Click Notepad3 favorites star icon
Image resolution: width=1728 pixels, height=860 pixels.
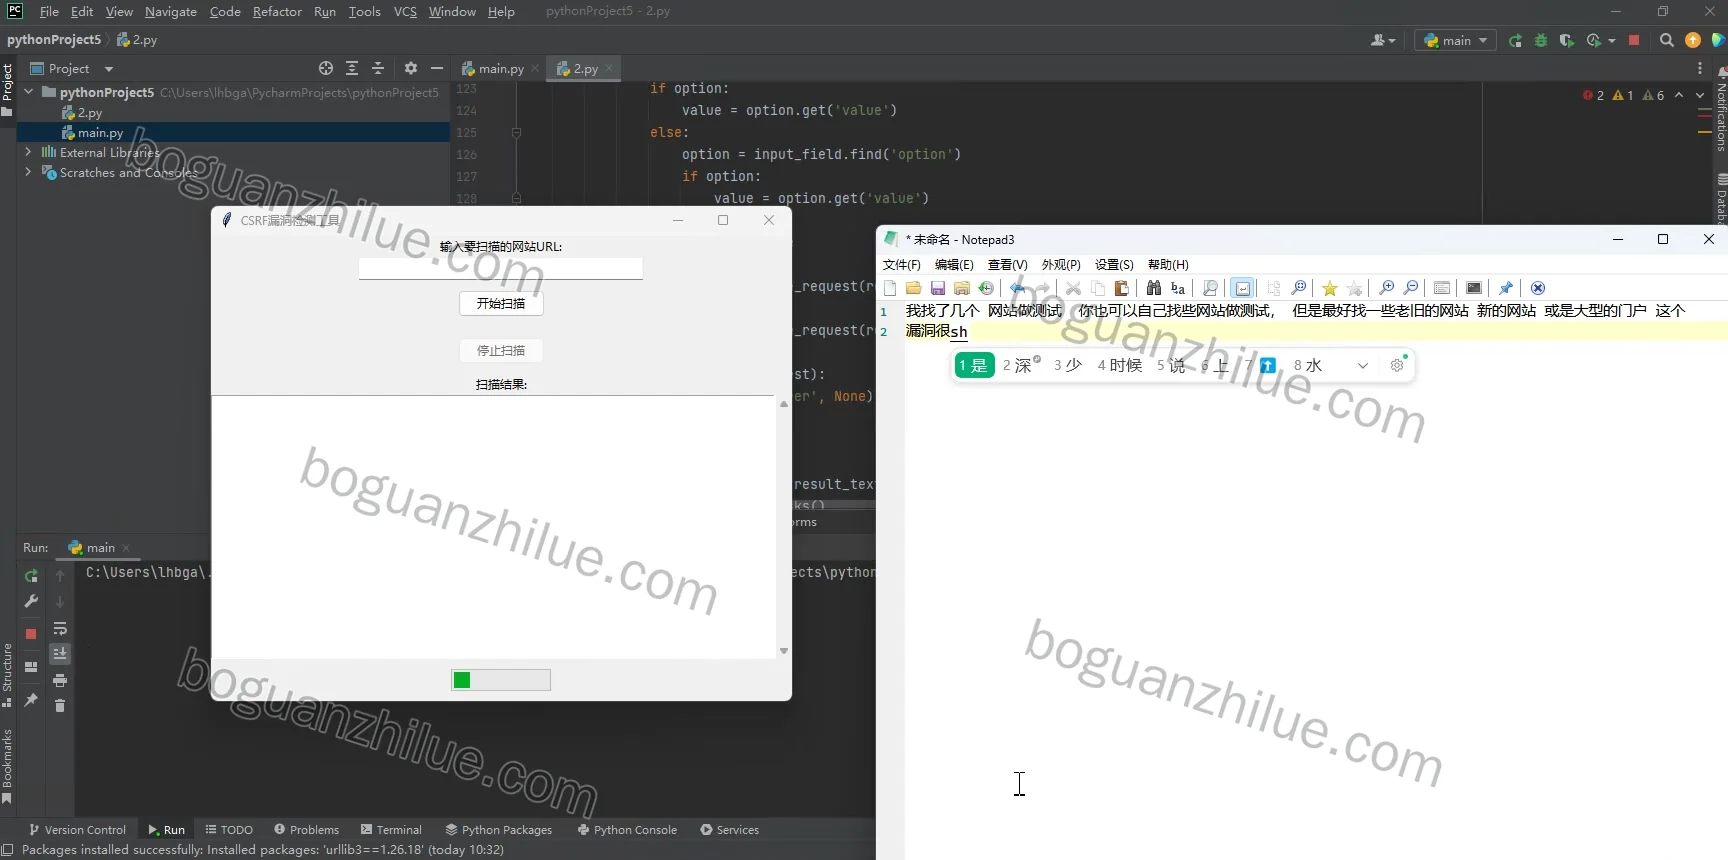tap(1330, 288)
